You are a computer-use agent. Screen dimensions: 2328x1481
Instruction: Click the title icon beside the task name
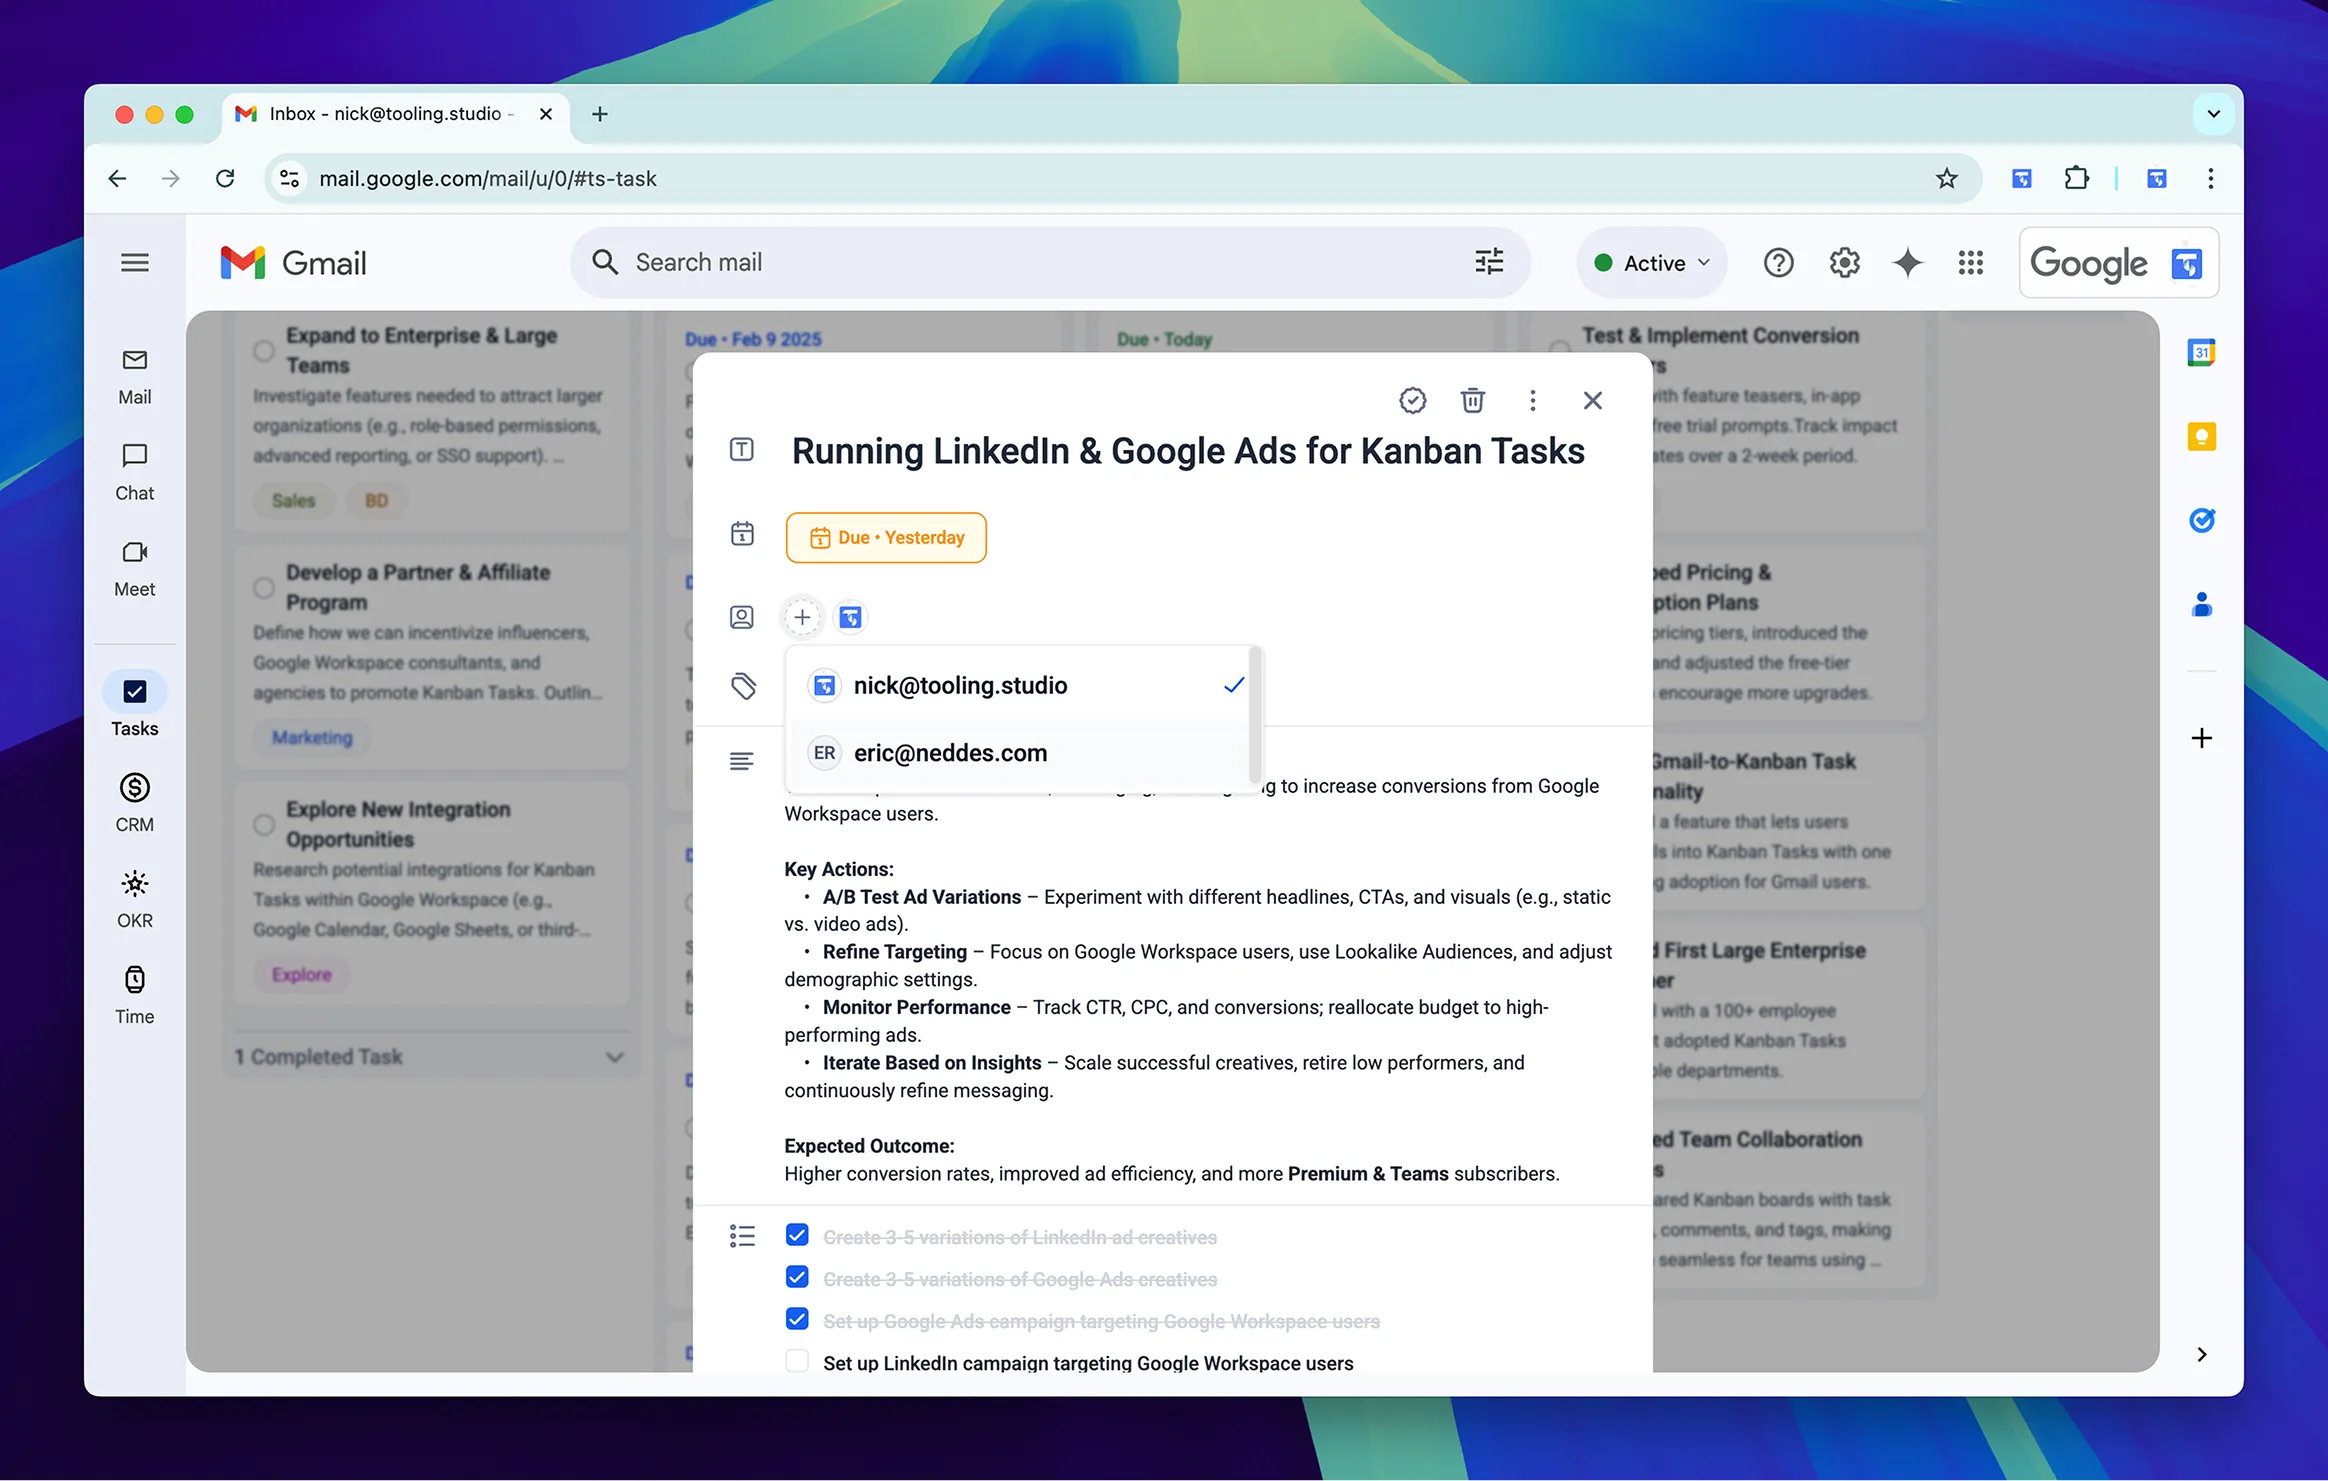741,449
